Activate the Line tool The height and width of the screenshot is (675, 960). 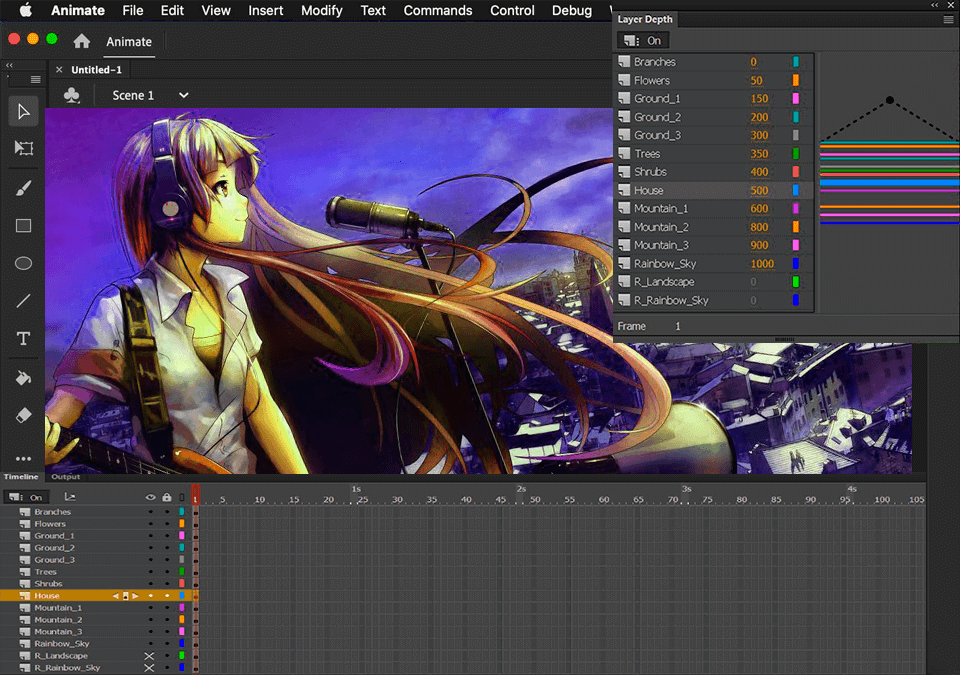click(x=23, y=301)
